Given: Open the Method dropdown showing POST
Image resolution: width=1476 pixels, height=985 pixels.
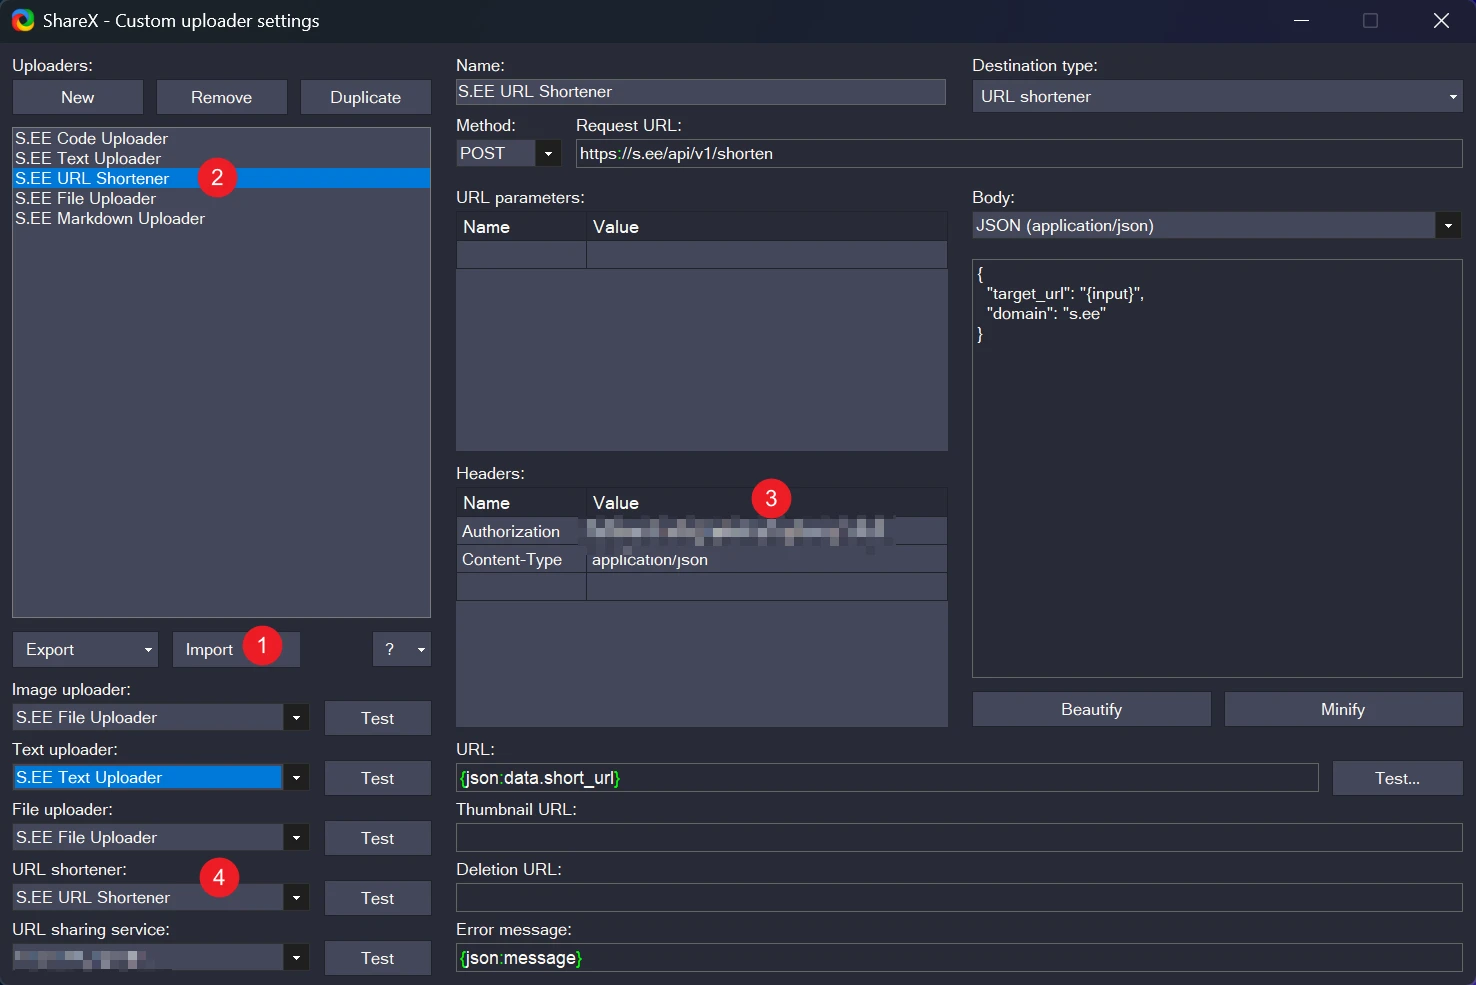Looking at the screenshot, I should tap(548, 153).
